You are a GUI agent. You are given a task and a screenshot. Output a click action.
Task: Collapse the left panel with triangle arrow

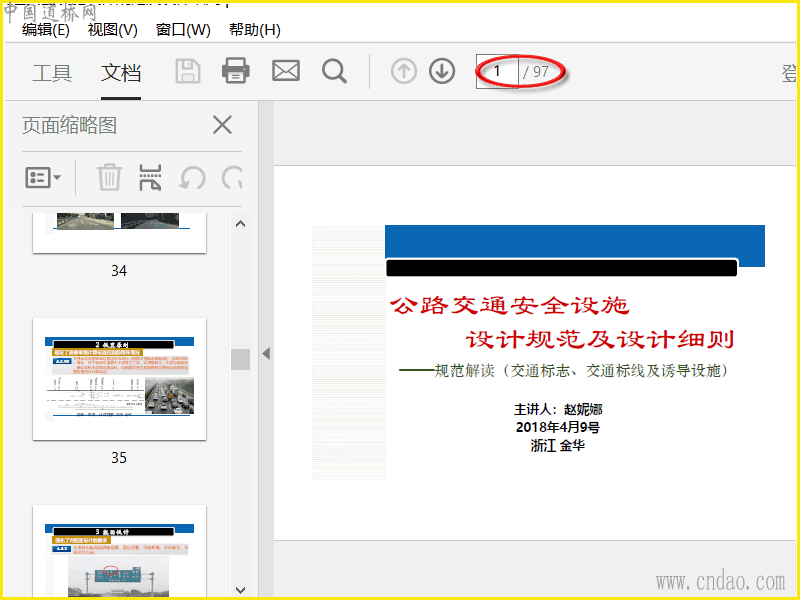point(266,354)
